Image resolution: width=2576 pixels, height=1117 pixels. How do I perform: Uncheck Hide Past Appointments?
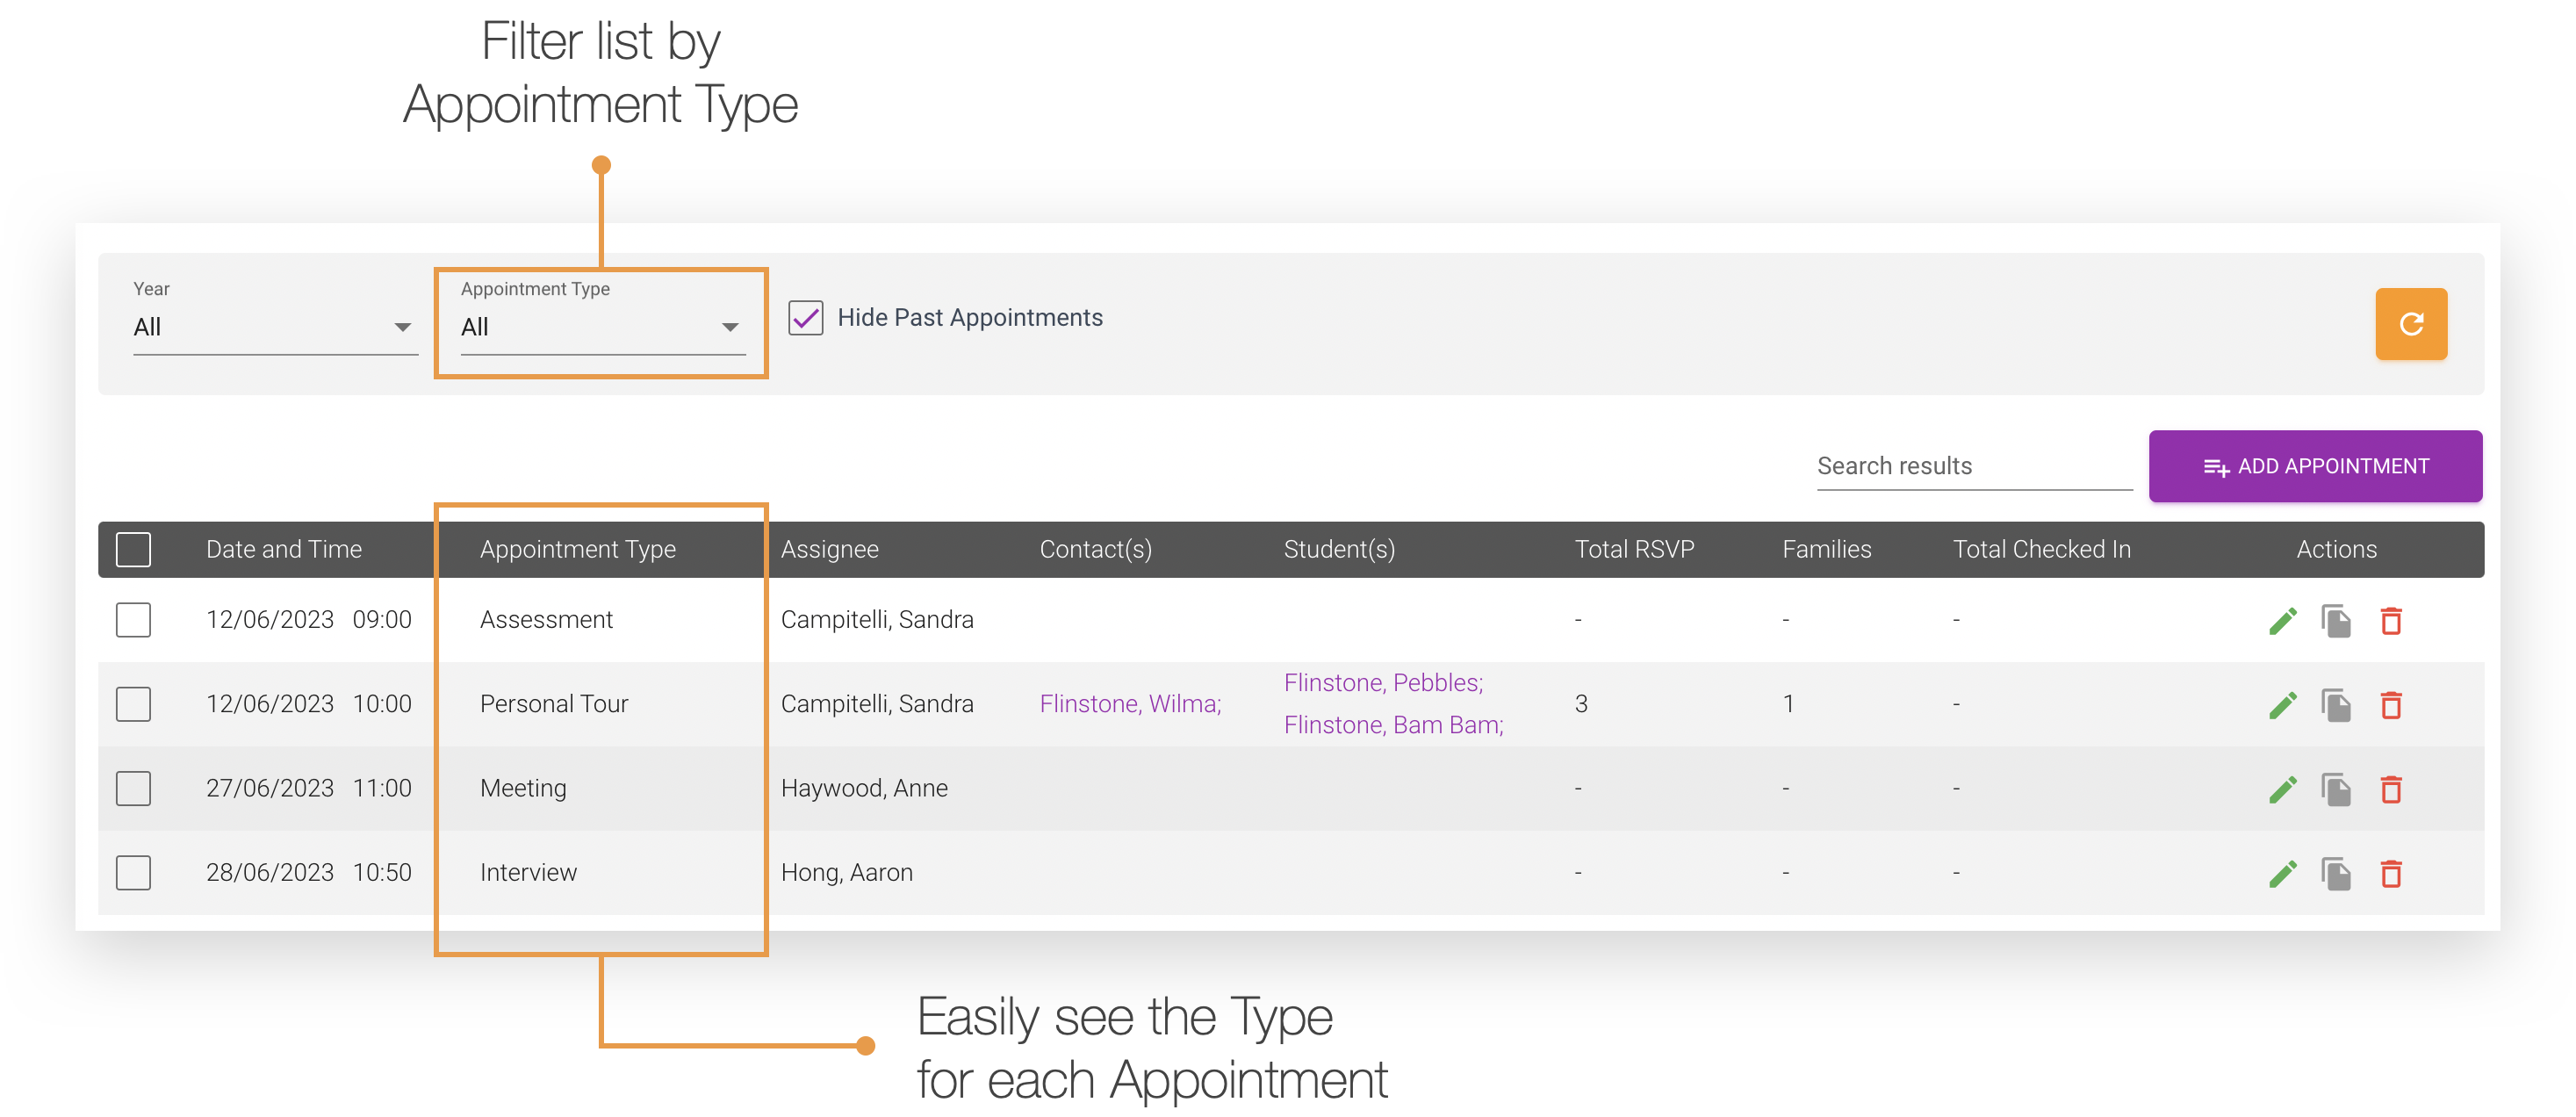point(807,317)
